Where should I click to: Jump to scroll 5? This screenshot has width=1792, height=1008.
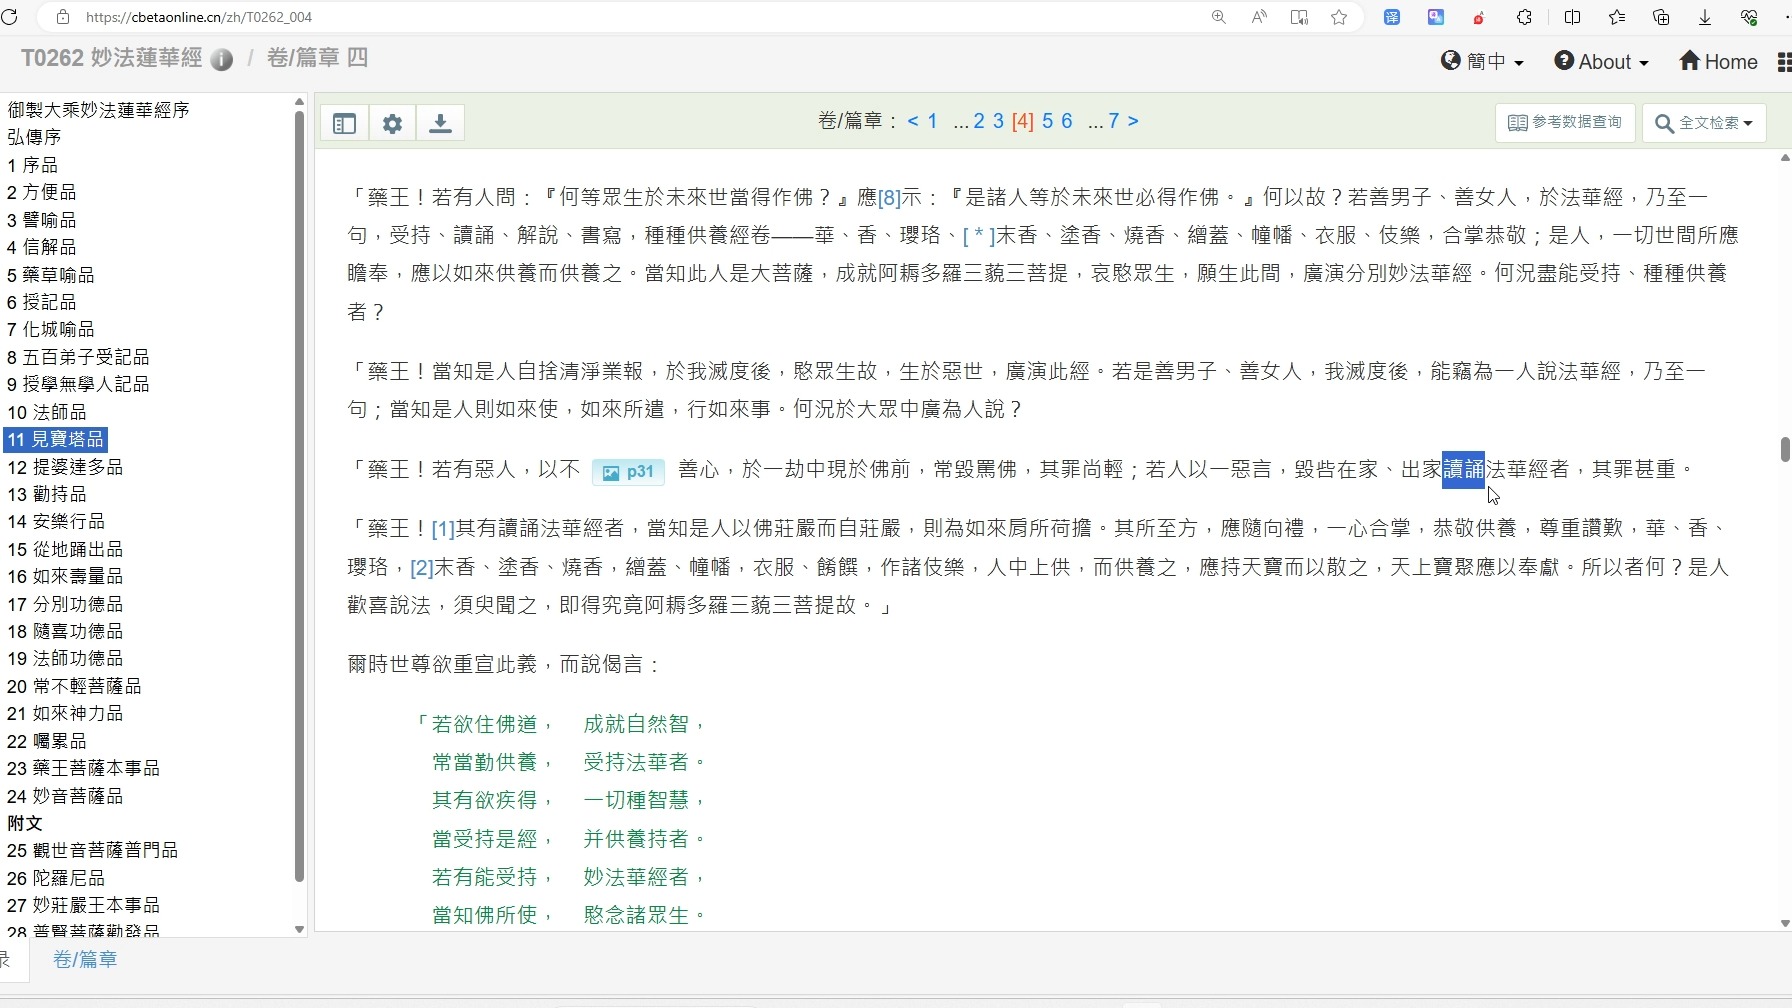[1048, 121]
